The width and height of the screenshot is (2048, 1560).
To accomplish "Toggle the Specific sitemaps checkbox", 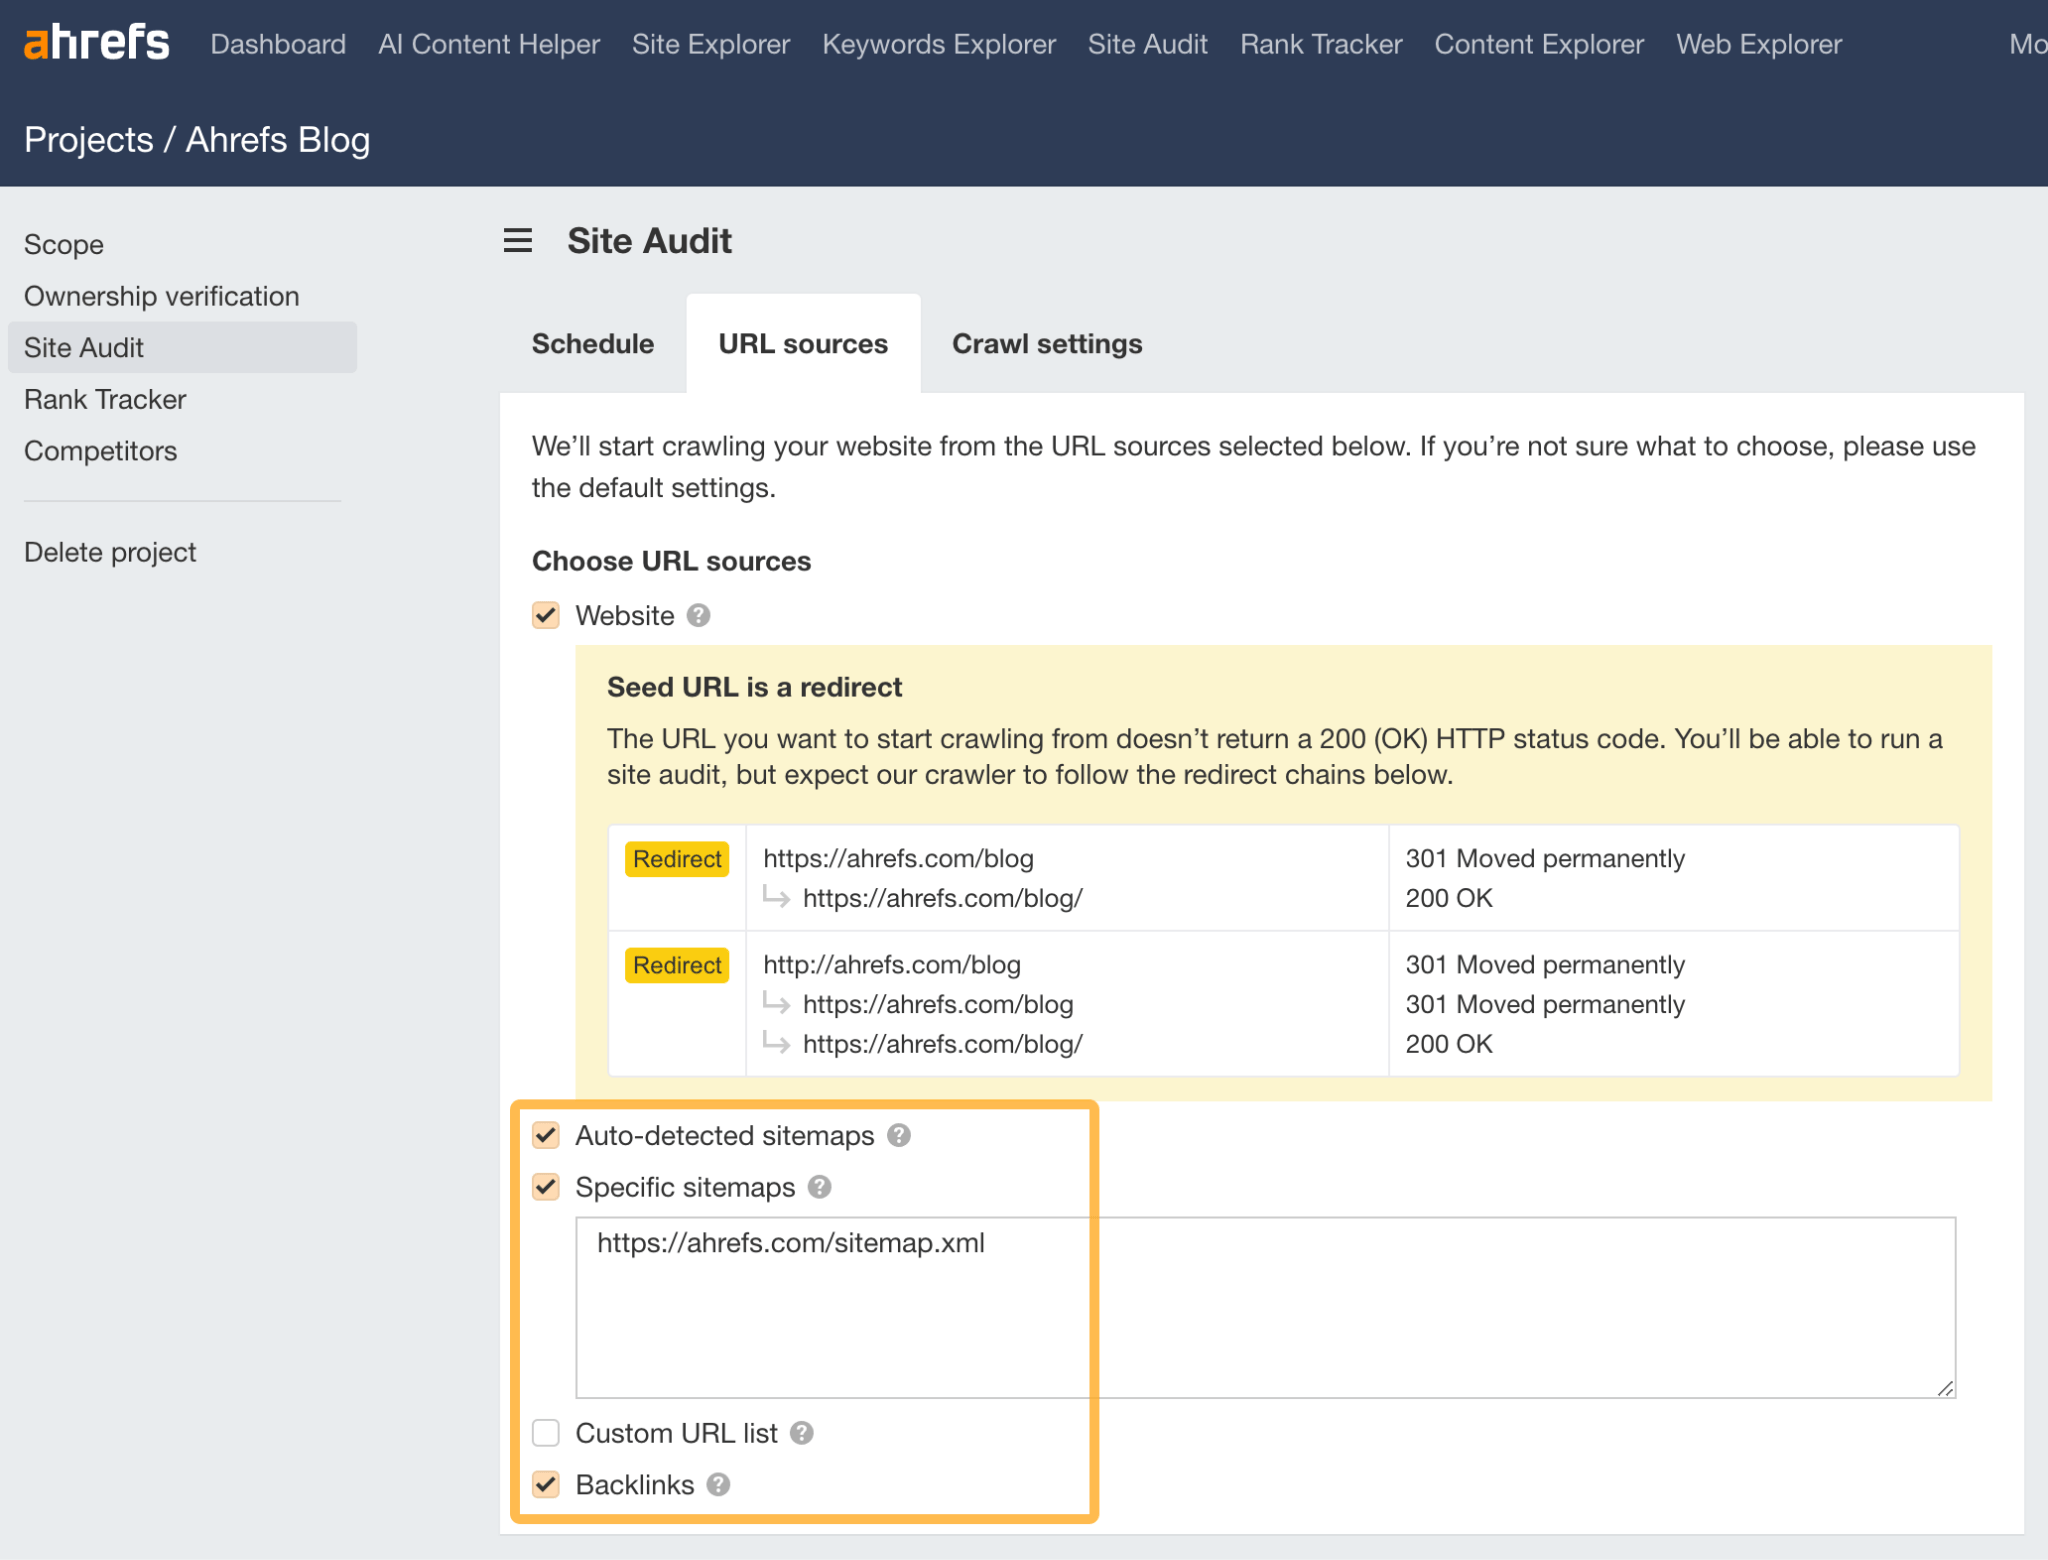I will click(546, 1186).
